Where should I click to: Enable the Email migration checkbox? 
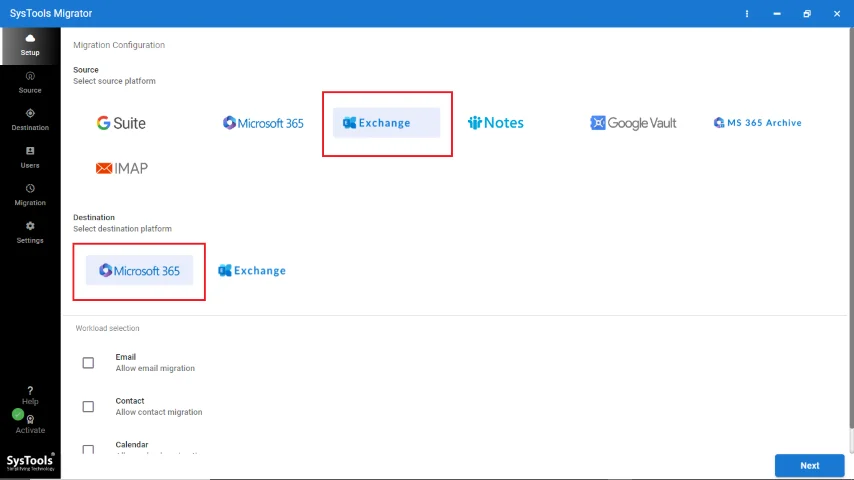[88, 363]
